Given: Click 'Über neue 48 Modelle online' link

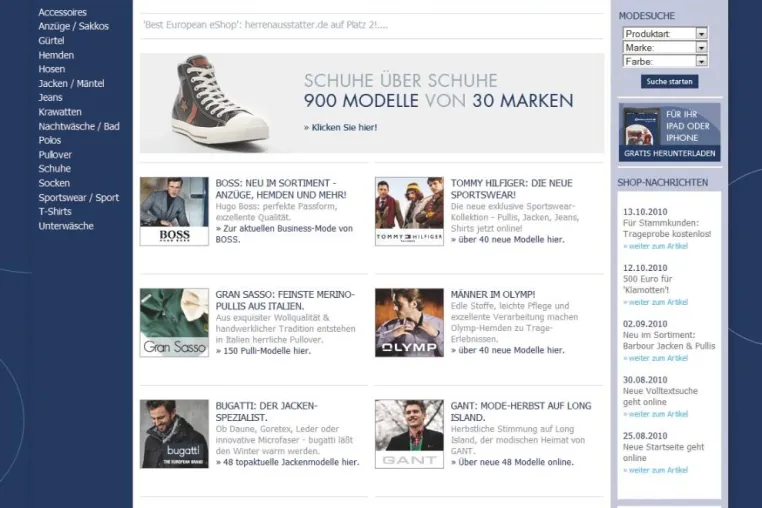Looking at the screenshot, I should coord(512,462).
